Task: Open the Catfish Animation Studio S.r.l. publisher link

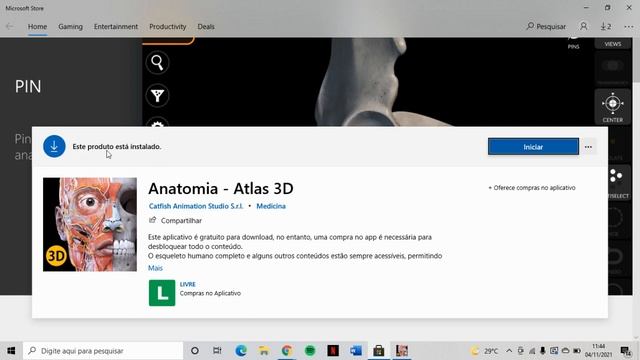Action: (x=196, y=206)
